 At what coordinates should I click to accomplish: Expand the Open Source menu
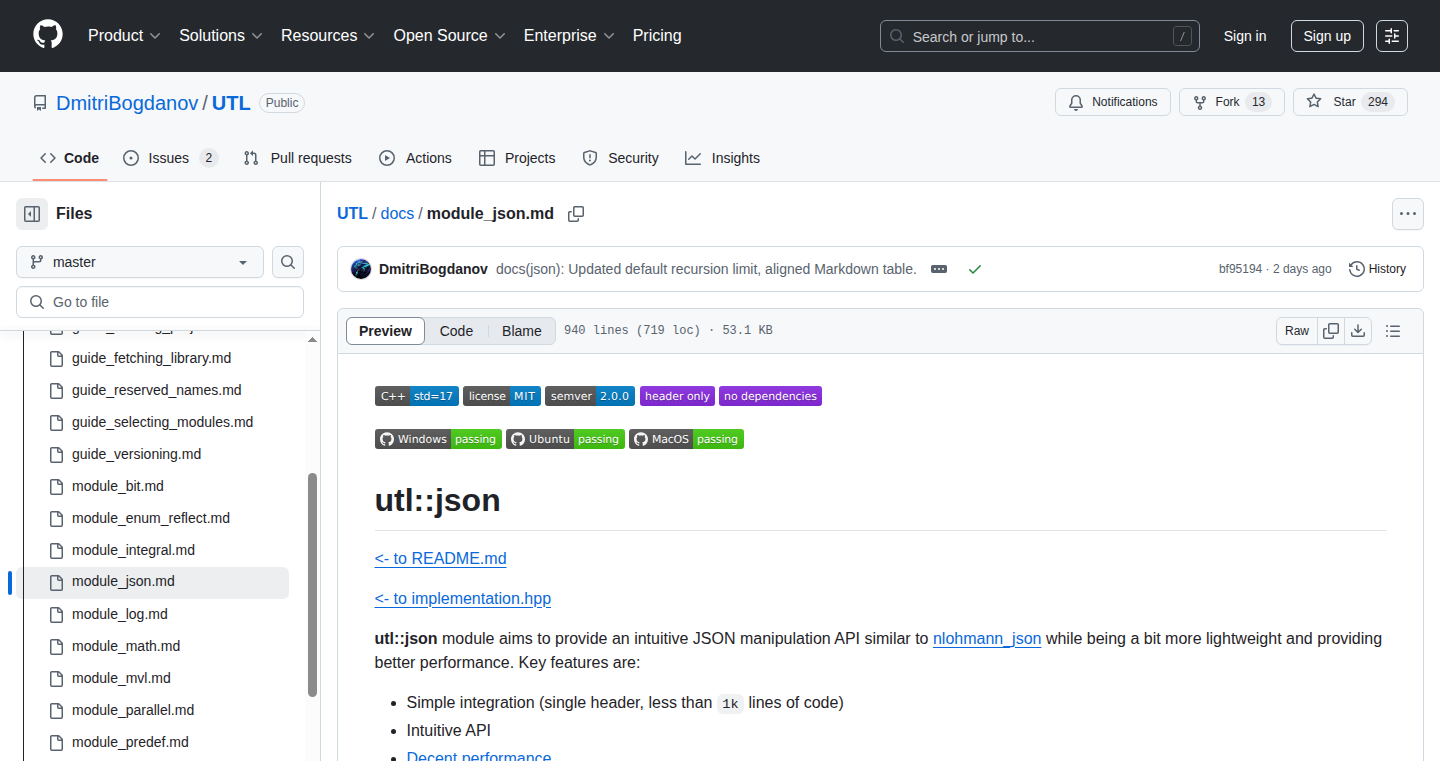(x=450, y=36)
